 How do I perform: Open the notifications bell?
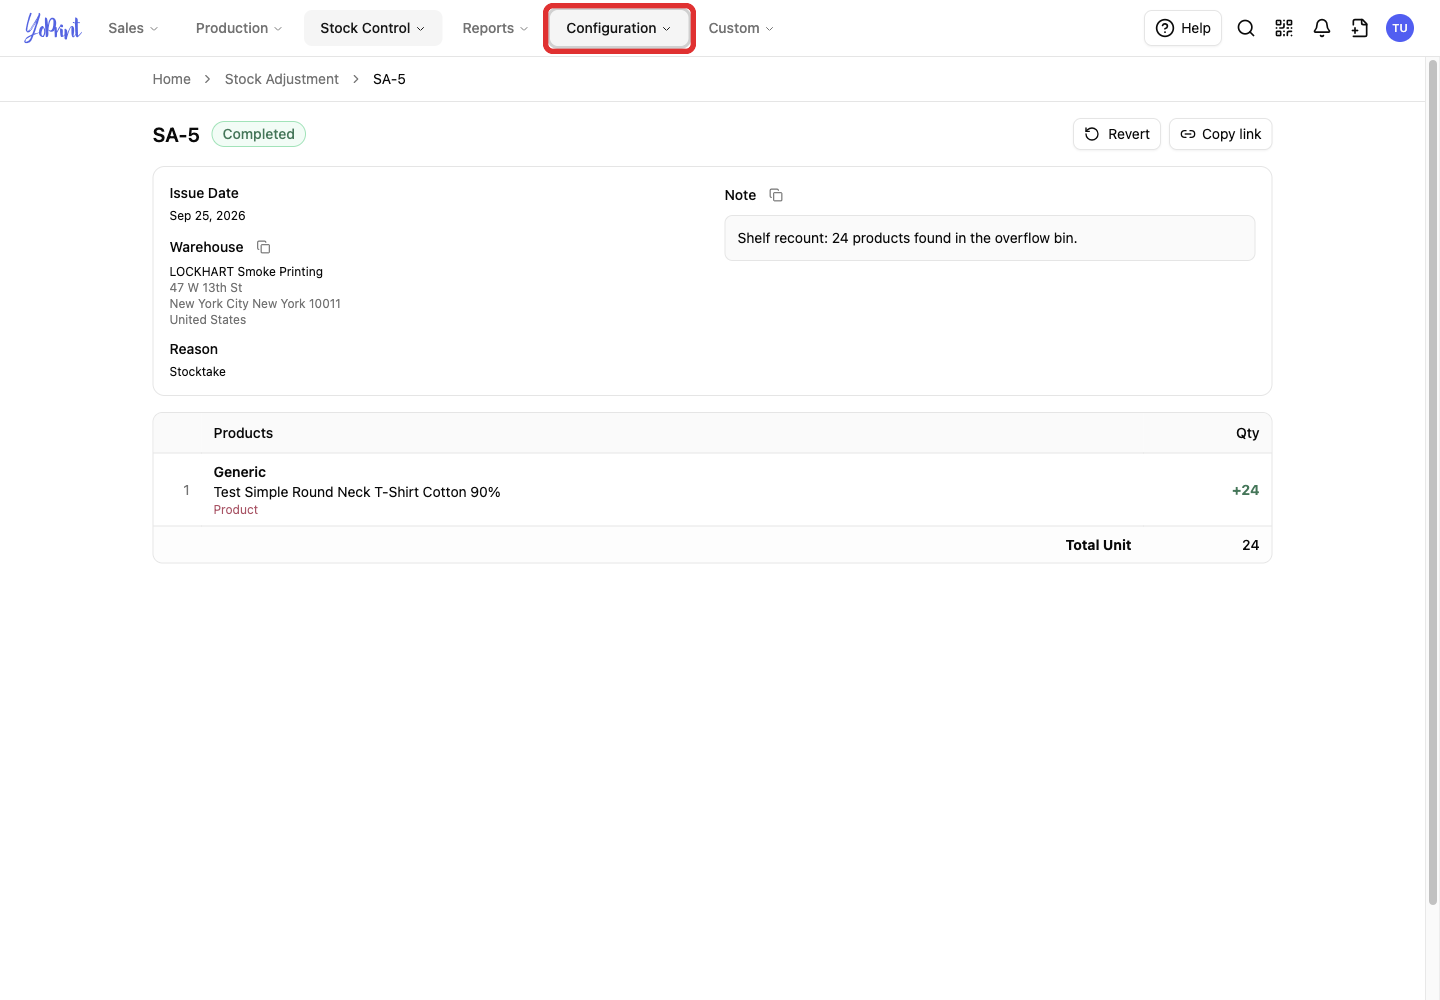coord(1322,28)
